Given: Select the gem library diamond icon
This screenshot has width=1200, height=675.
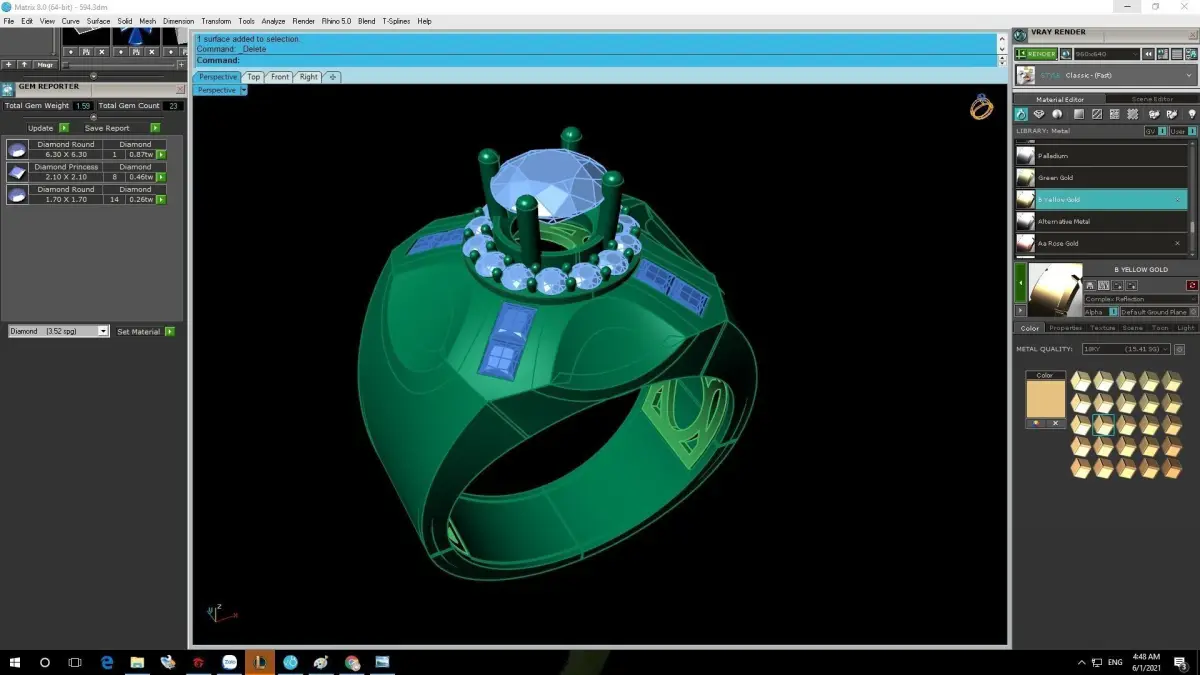Looking at the screenshot, I should 1039,115.
